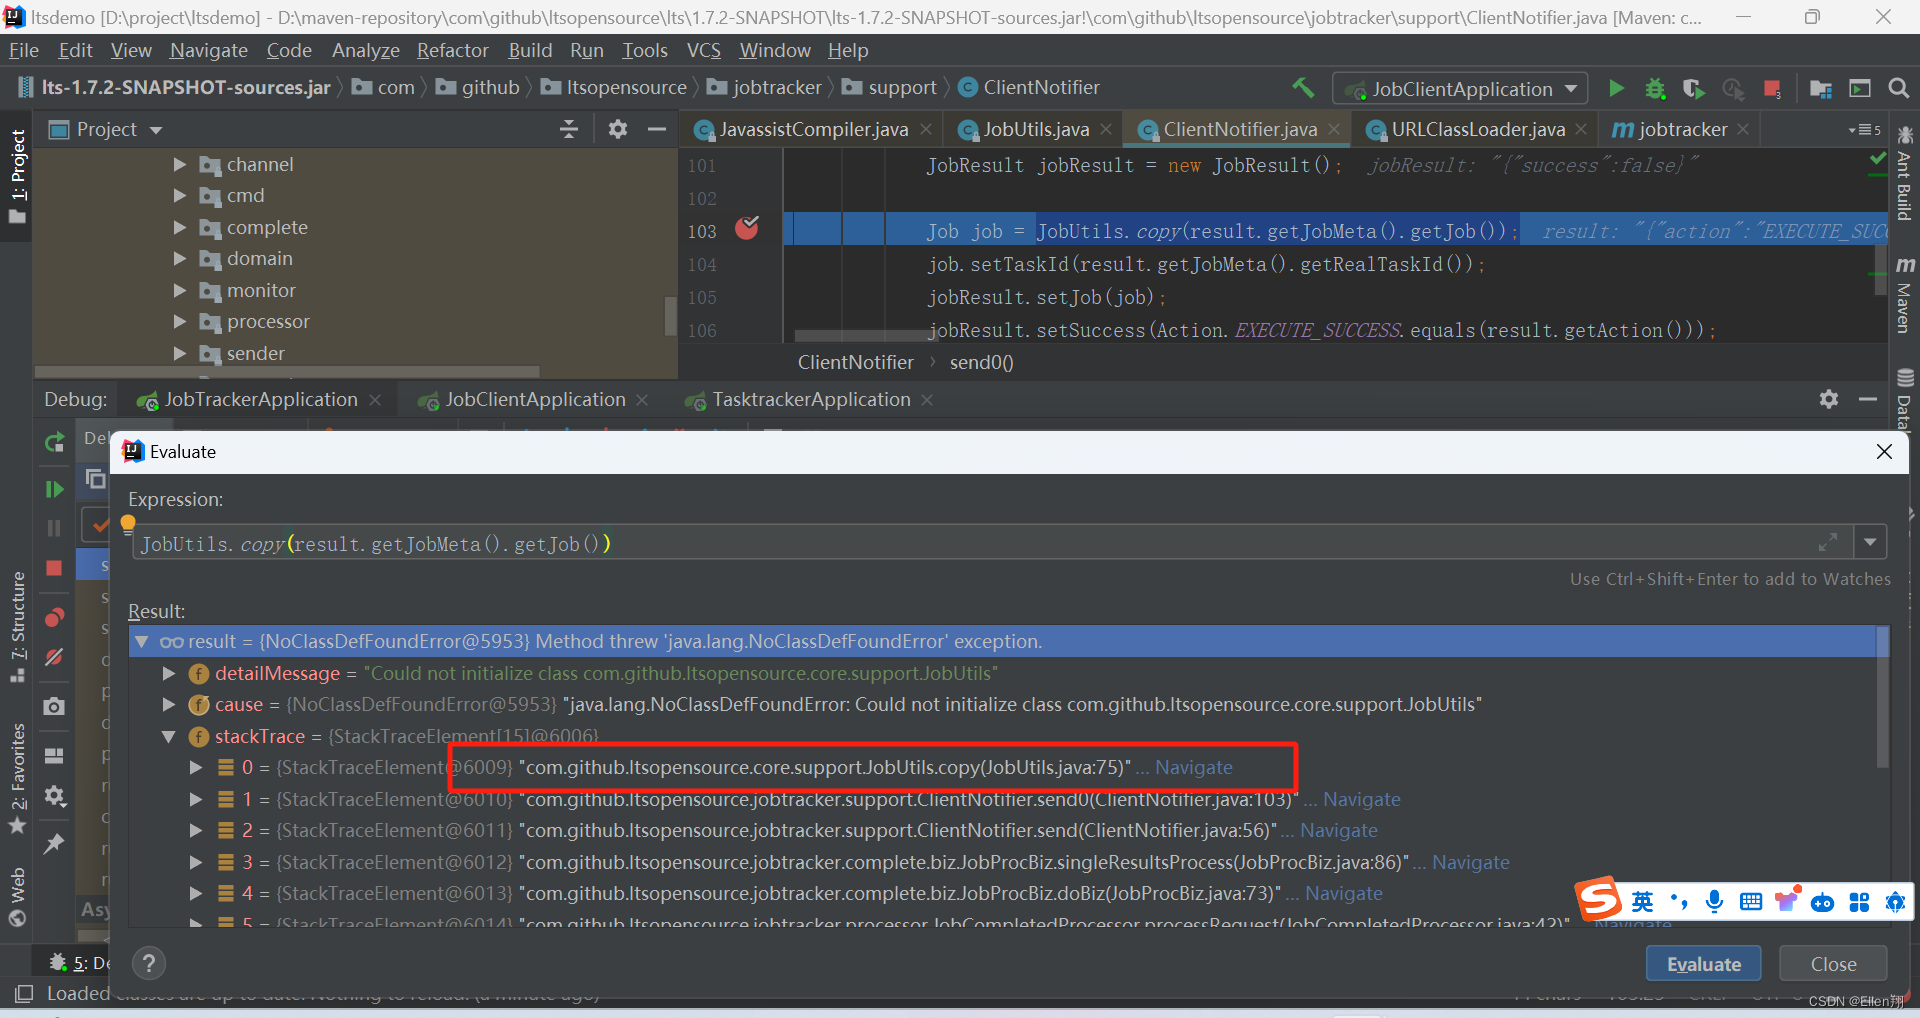Rerun debug session green arrow icon
1920x1018 pixels.
(54, 442)
